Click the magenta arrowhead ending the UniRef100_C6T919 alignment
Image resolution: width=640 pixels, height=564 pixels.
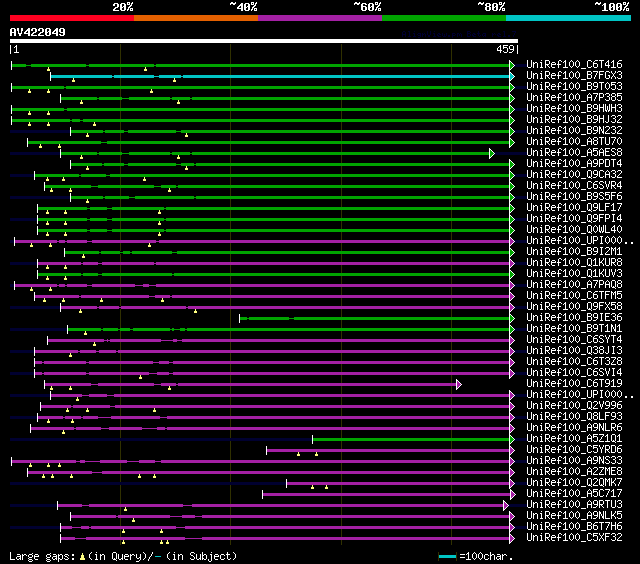tap(458, 384)
